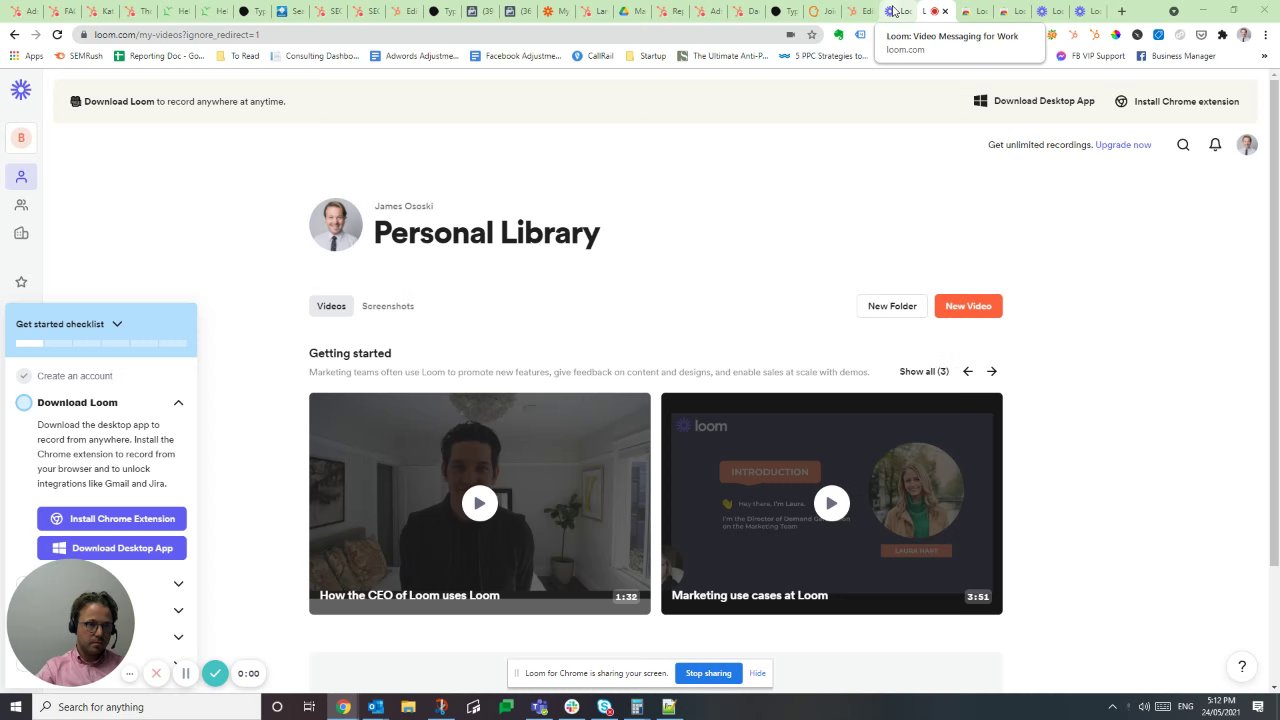Click the checklist progress bar
1280x720 pixels.
(x=101, y=343)
